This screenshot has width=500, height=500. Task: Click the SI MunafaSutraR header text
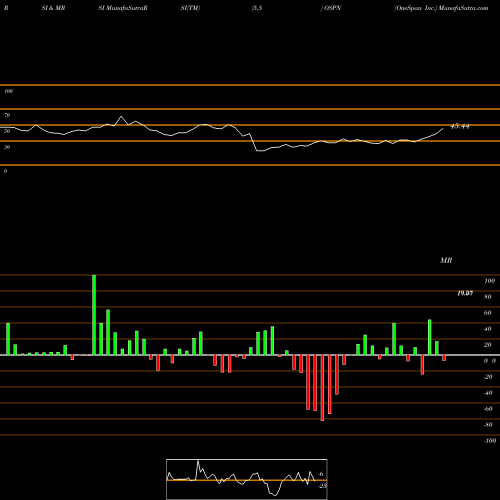[x=123, y=8]
